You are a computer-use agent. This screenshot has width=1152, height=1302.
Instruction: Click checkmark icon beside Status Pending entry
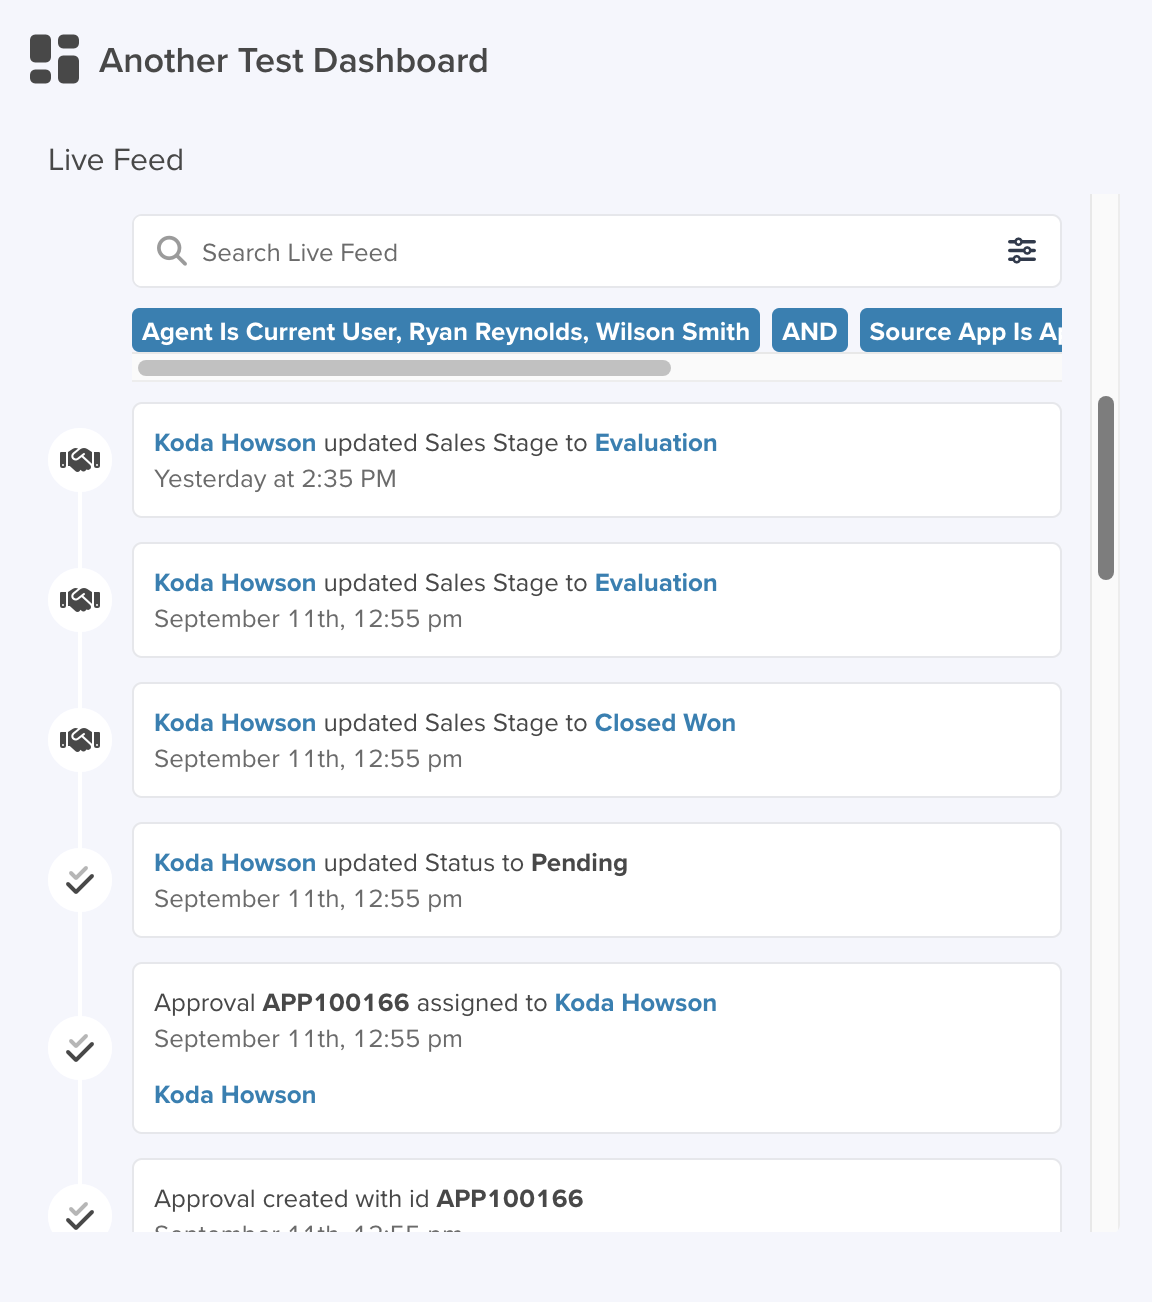tap(80, 880)
